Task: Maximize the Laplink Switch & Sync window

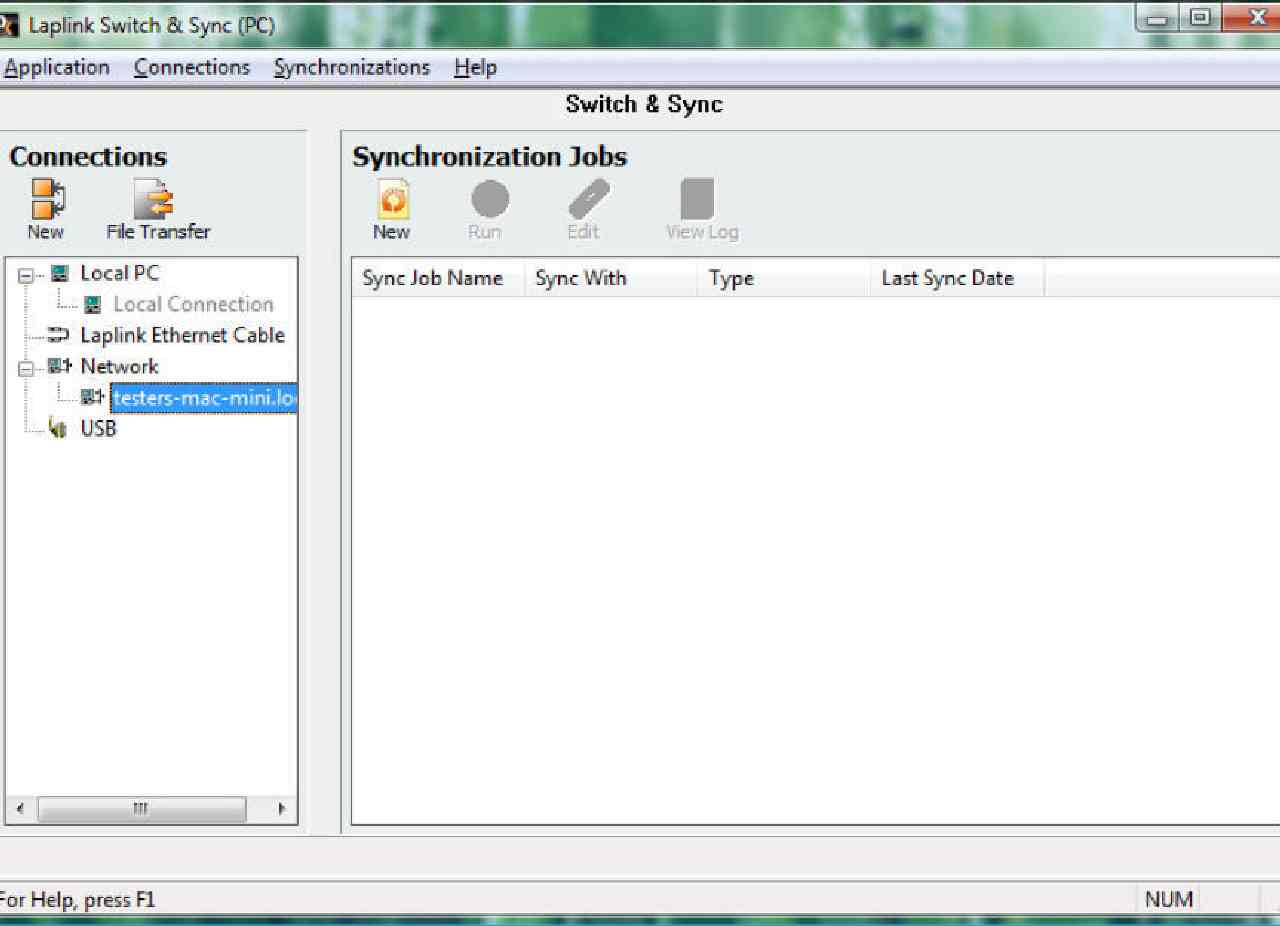Action: [x=1200, y=17]
